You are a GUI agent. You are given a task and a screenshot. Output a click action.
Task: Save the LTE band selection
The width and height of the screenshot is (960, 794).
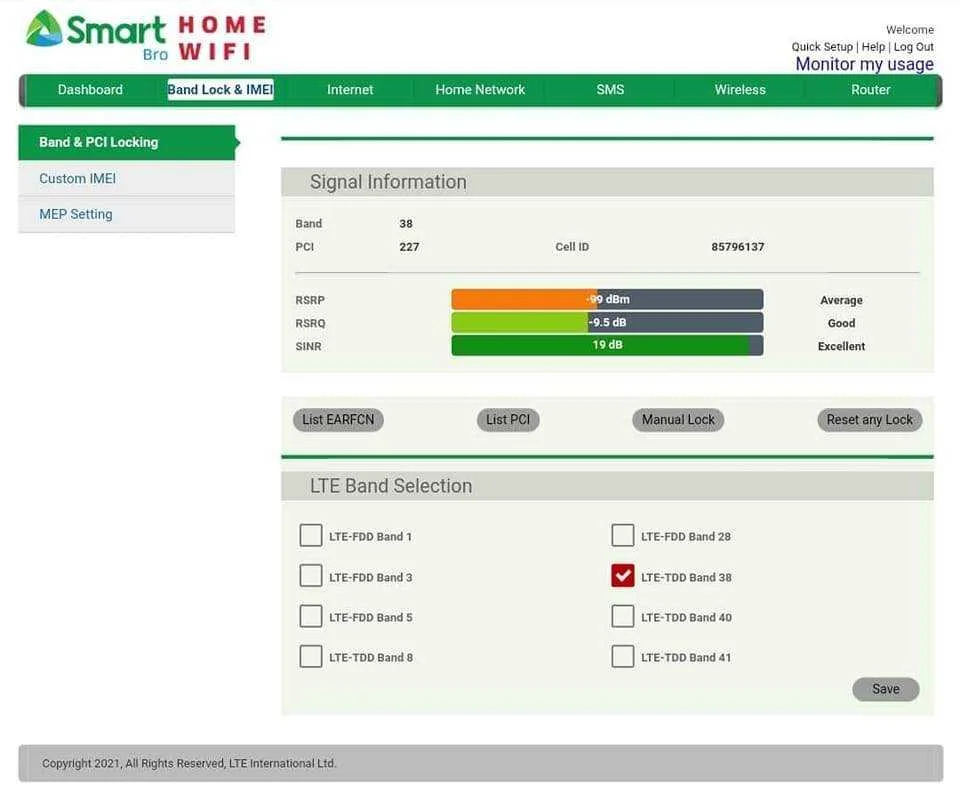885,689
